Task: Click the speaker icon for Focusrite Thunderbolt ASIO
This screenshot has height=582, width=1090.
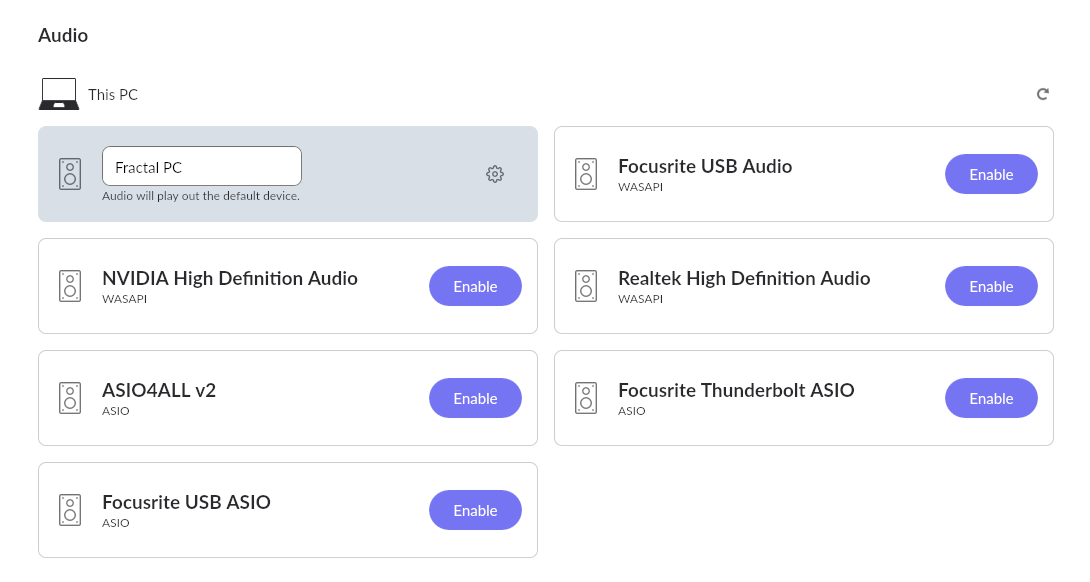Action: click(586, 398)
